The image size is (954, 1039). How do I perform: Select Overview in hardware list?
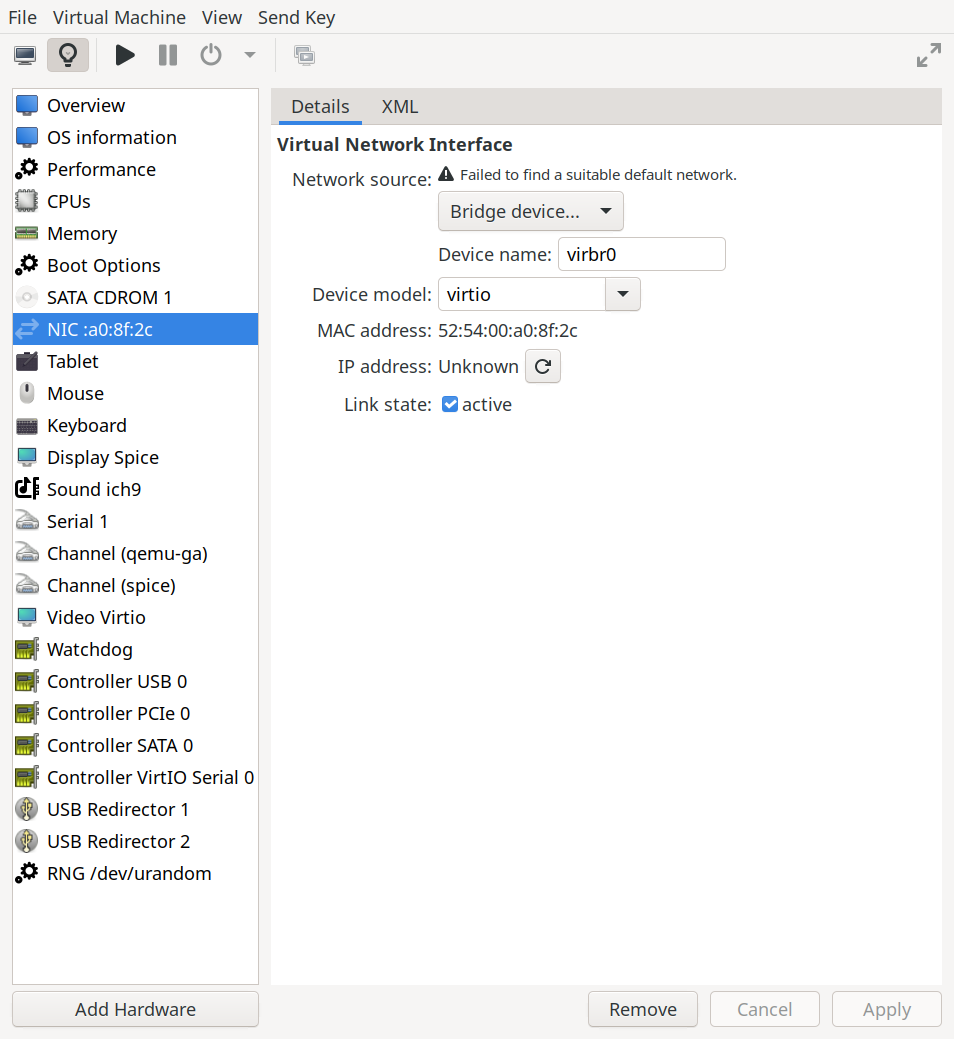[135, 105]
